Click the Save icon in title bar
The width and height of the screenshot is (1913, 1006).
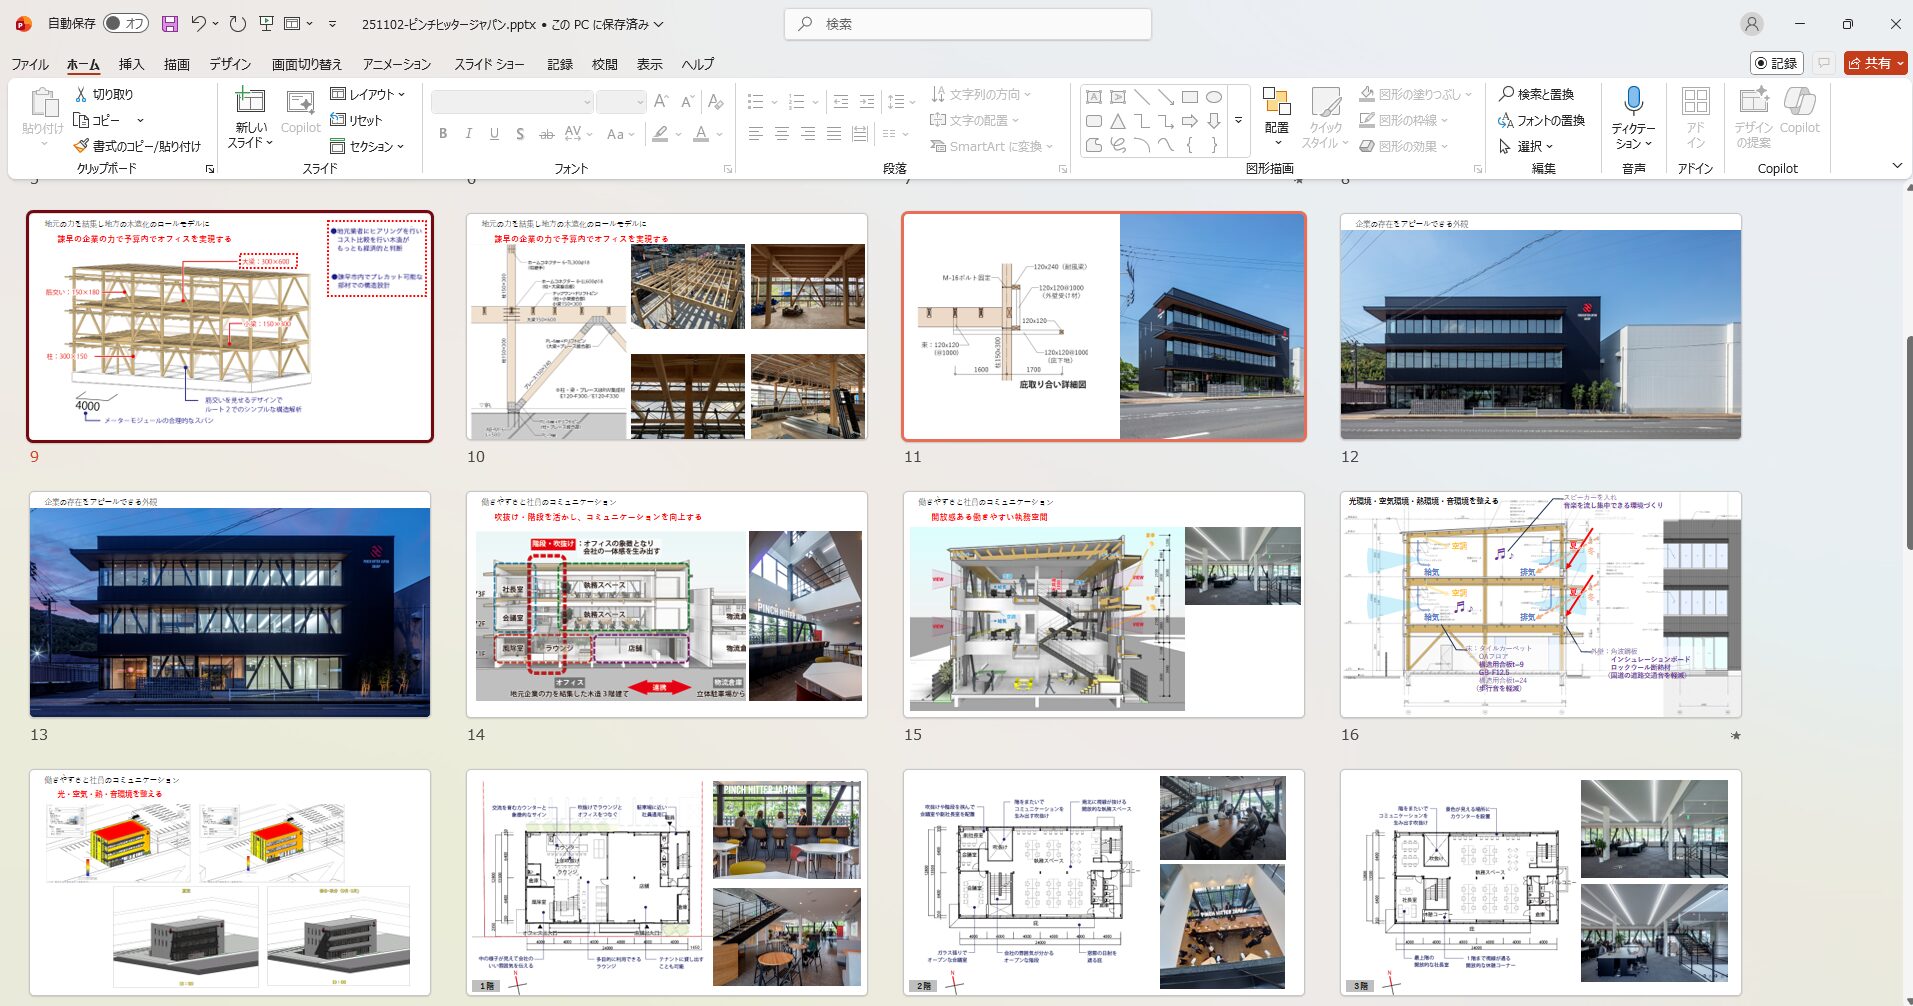click(x=169, y=24)
